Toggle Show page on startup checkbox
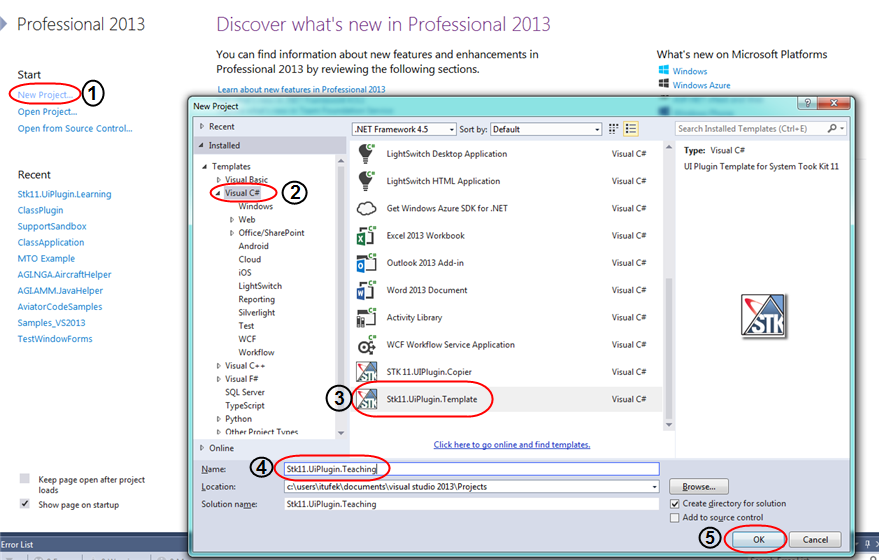The height and width of the screenshot is (560, 879). coord(25,504)
